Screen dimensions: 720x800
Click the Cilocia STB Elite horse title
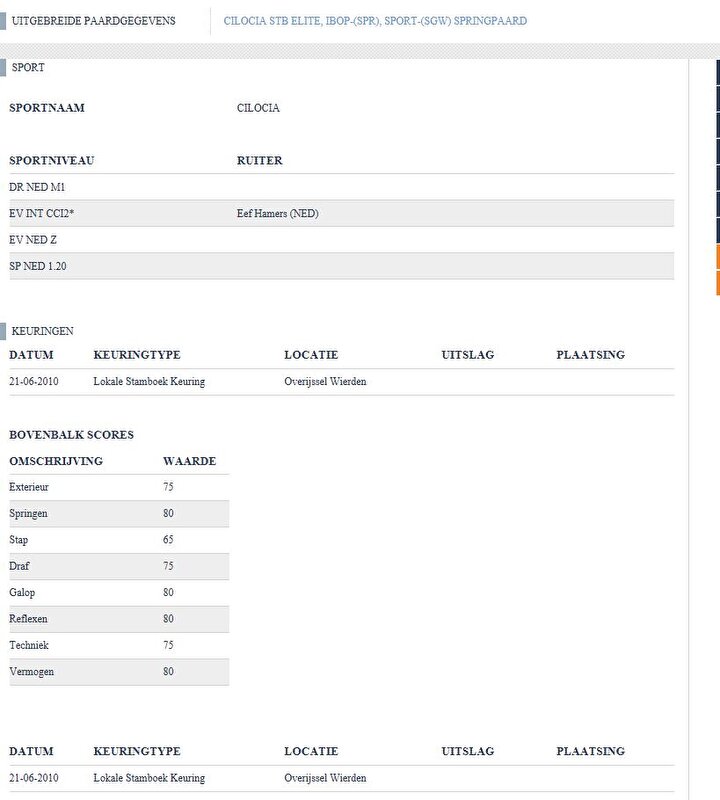click(x=375, y=21)
